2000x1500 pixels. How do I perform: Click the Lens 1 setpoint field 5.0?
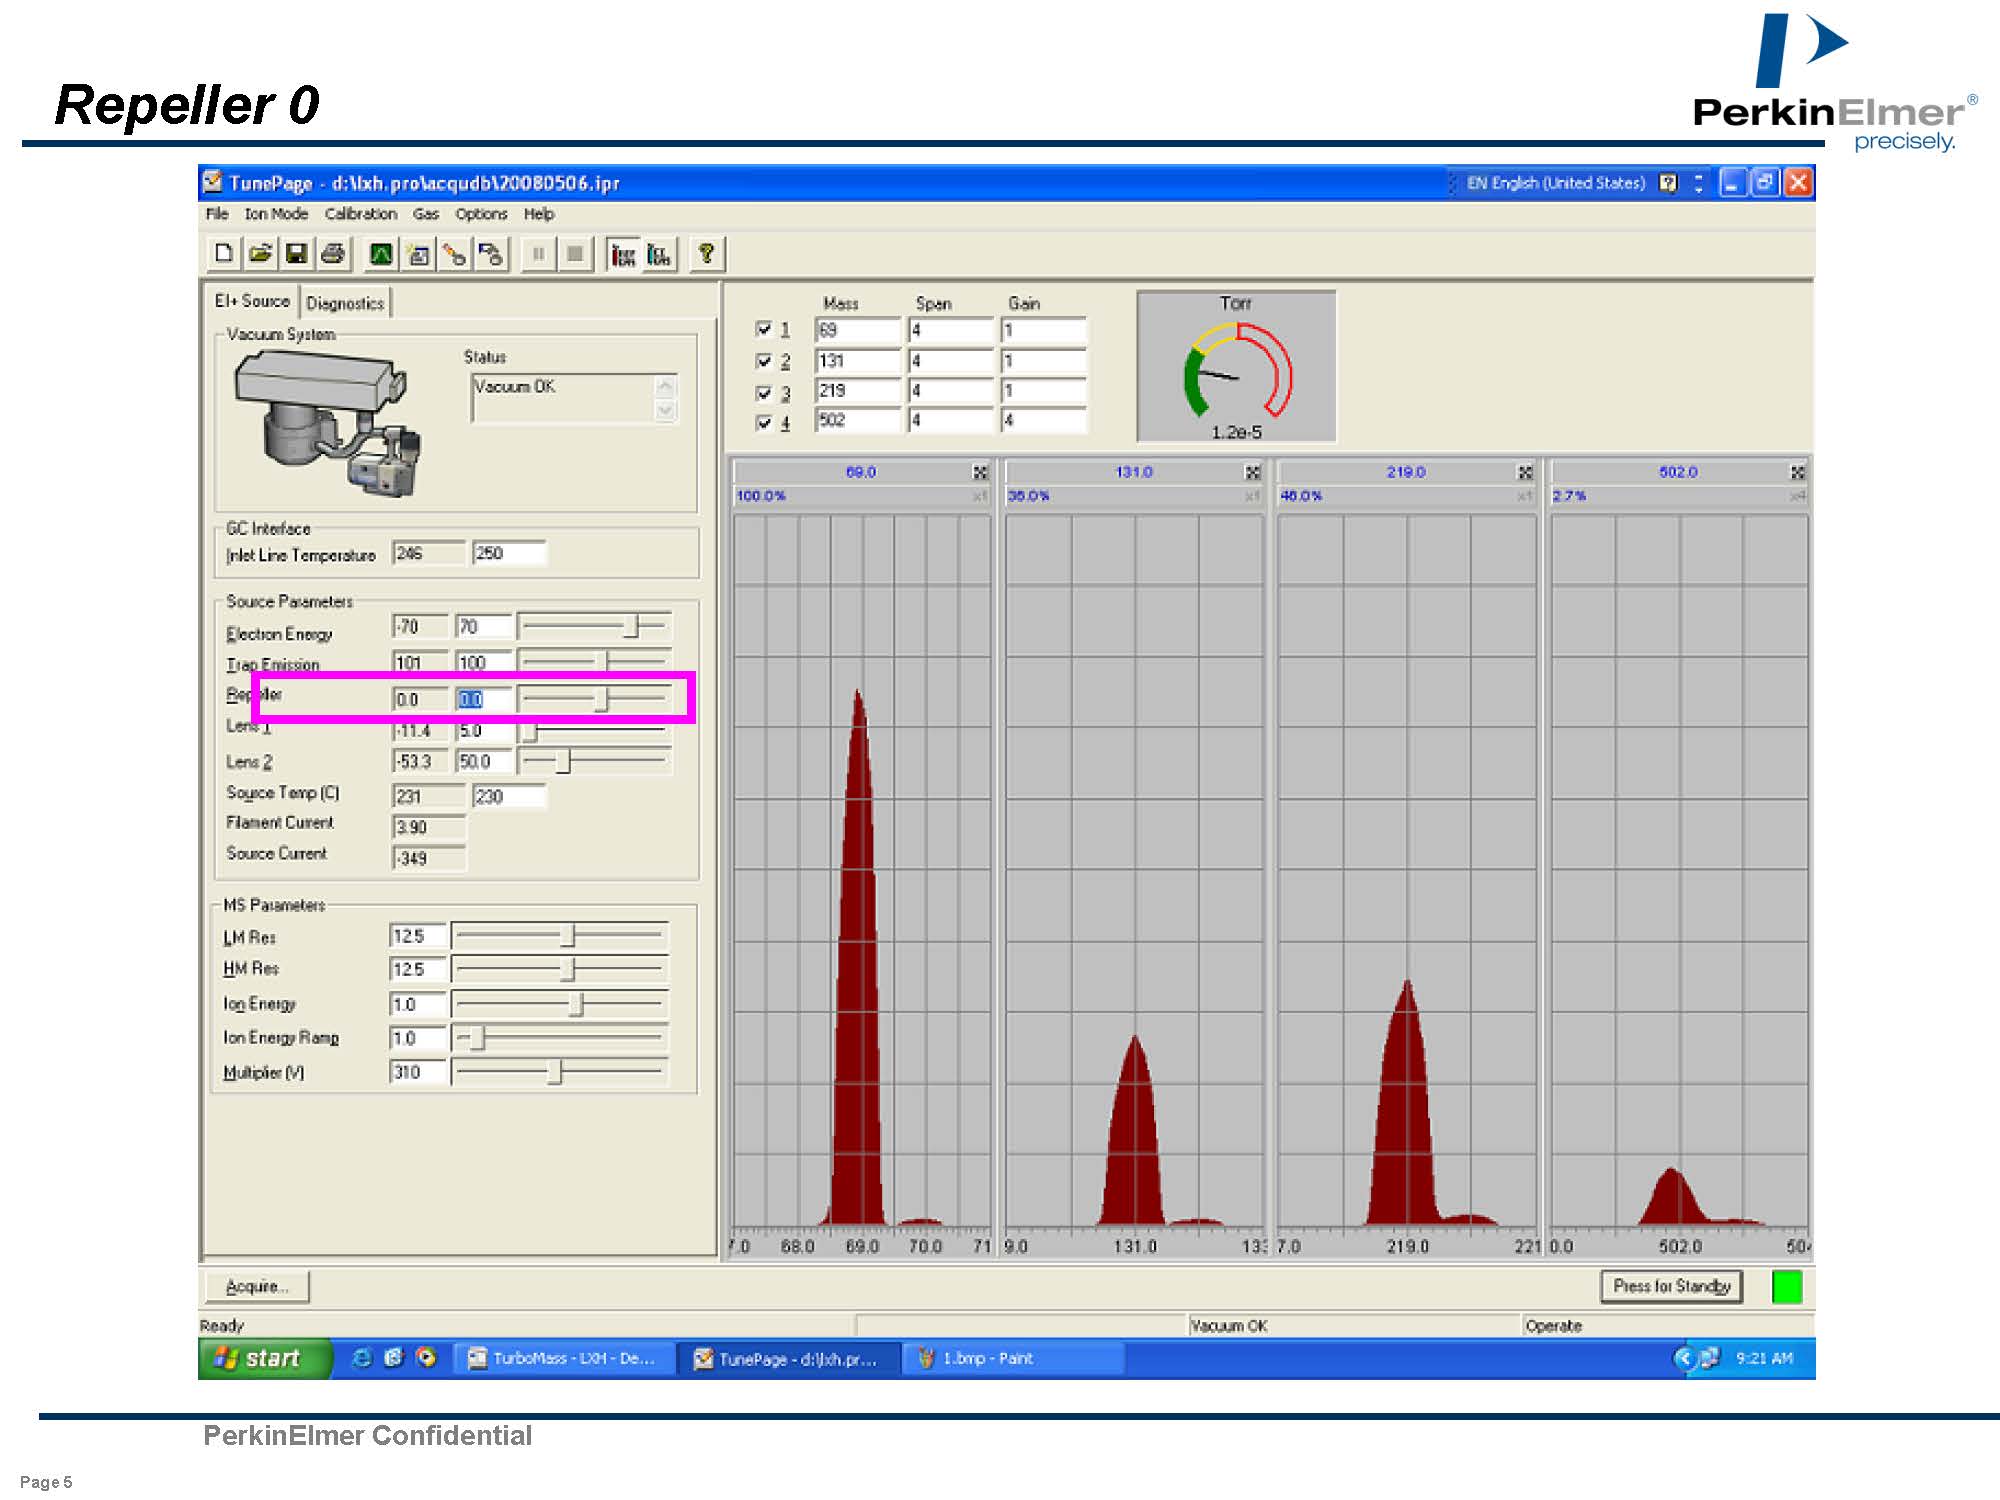tap(483, 731)
